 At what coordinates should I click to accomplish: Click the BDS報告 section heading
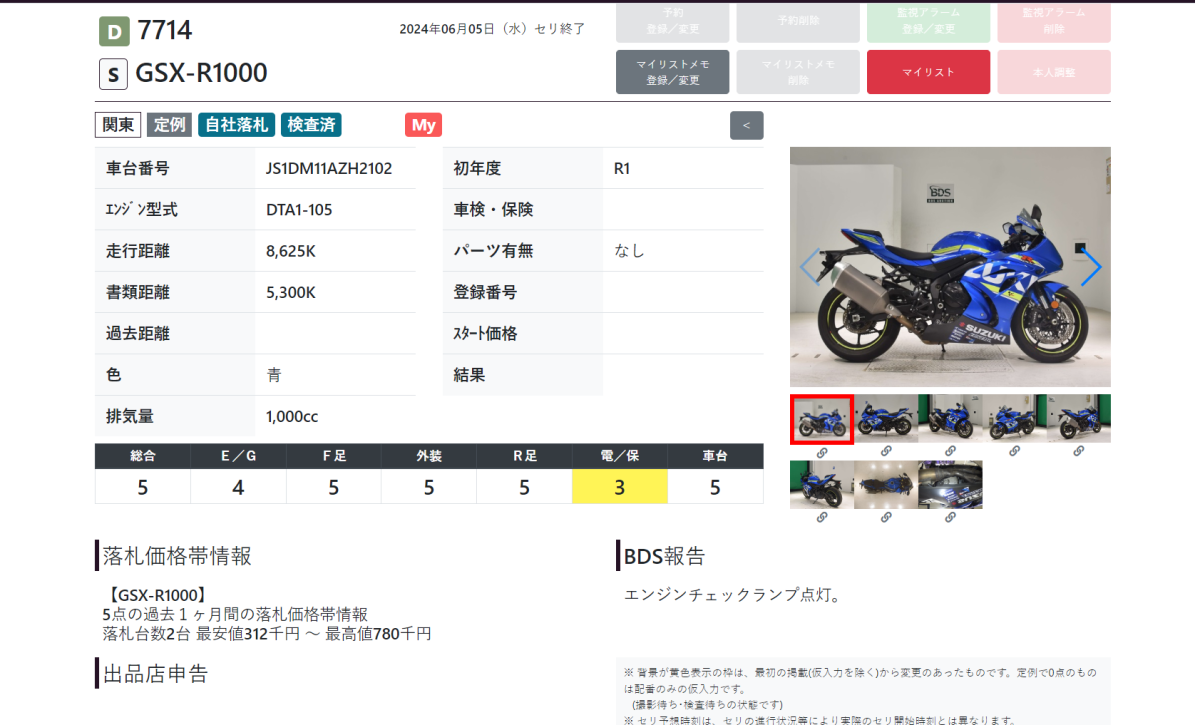click(x=664, y=555)
